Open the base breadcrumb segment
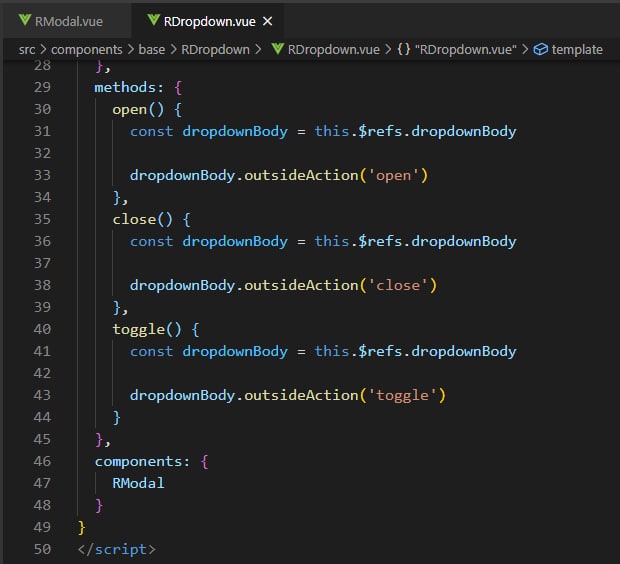The height and width of the screenshot is (564, 620). tap(151, 49)
